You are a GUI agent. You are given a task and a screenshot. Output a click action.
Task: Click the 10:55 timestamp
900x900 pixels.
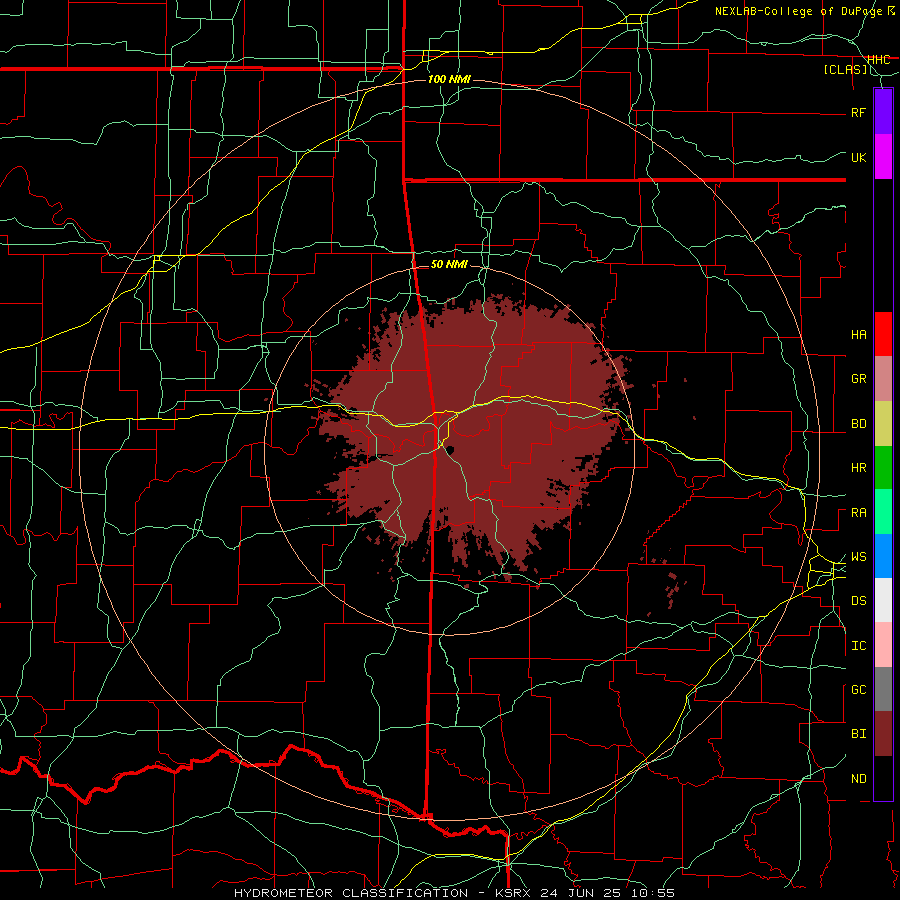tap(653, 893)
